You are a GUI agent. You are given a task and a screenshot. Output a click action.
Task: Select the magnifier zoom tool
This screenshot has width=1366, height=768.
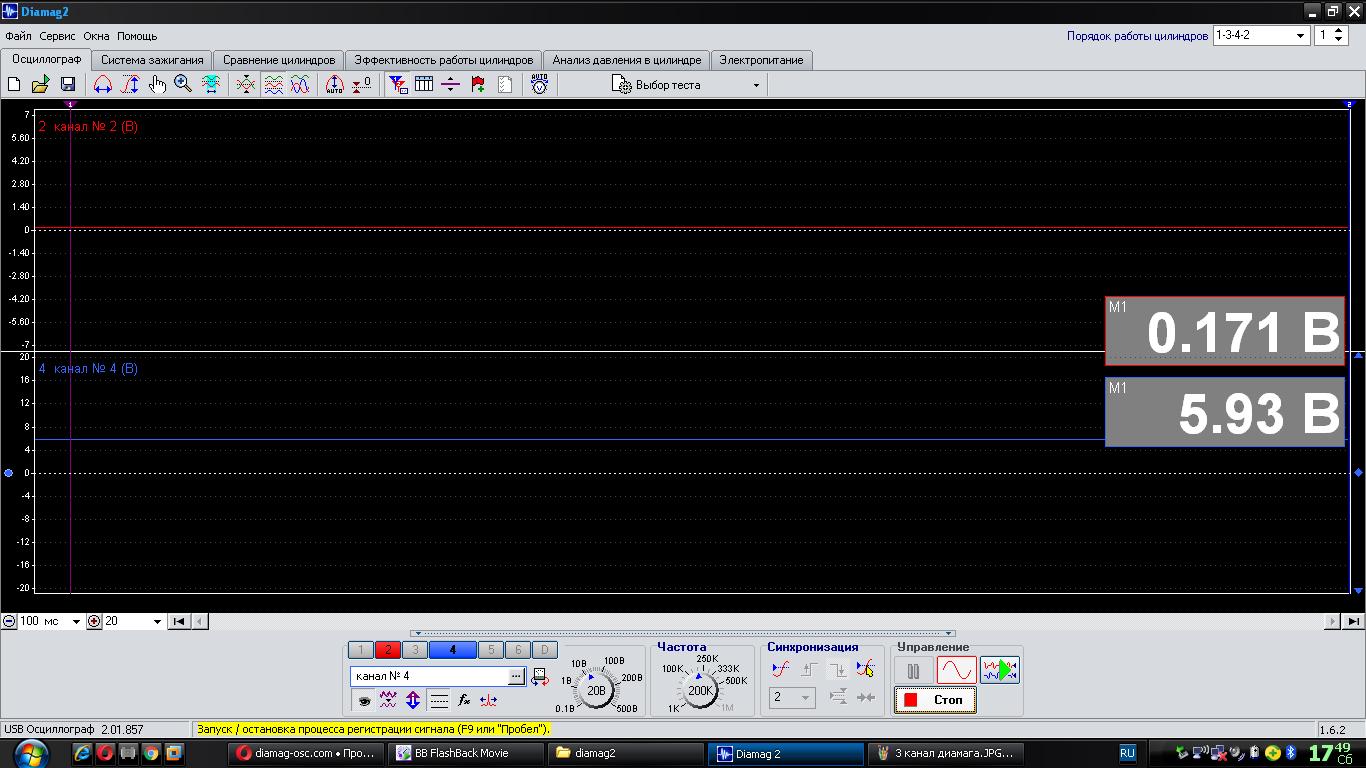point(183,85)
